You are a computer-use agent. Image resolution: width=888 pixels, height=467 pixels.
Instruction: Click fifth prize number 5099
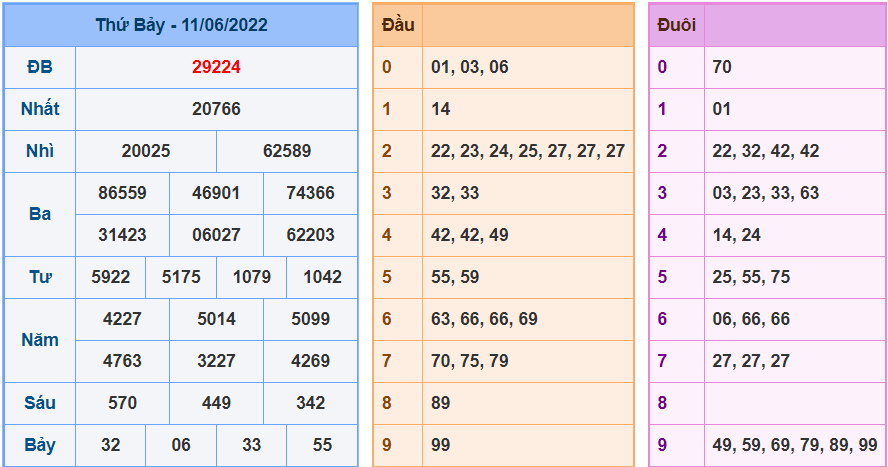[310, 319]
